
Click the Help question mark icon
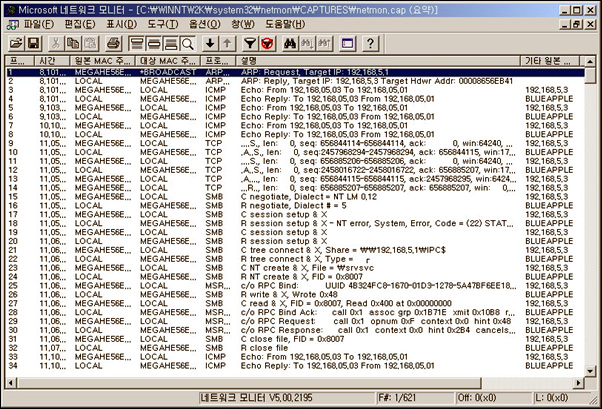coord(370,43)
